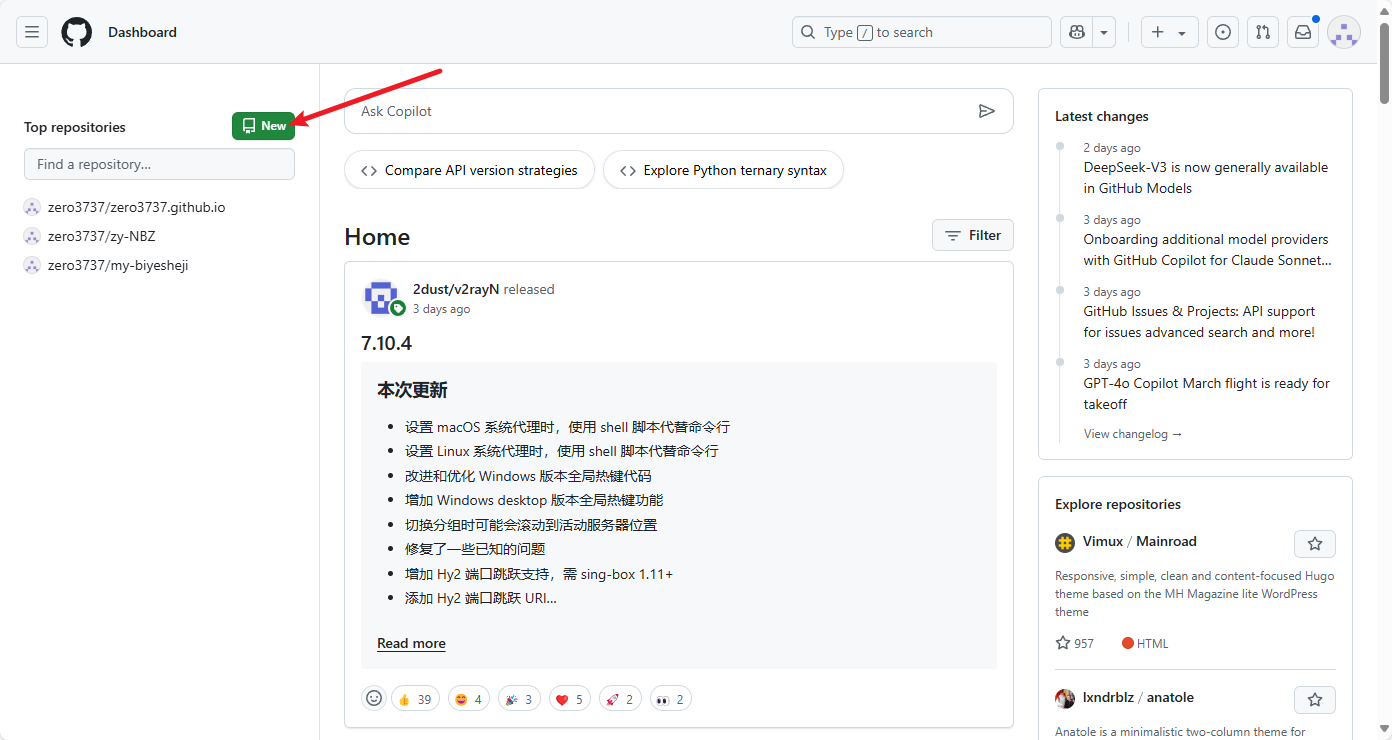1392x740 pixels.
Task: Open GPT-4o Copilot March flight changelog entry
Action: coord(1206,393)
